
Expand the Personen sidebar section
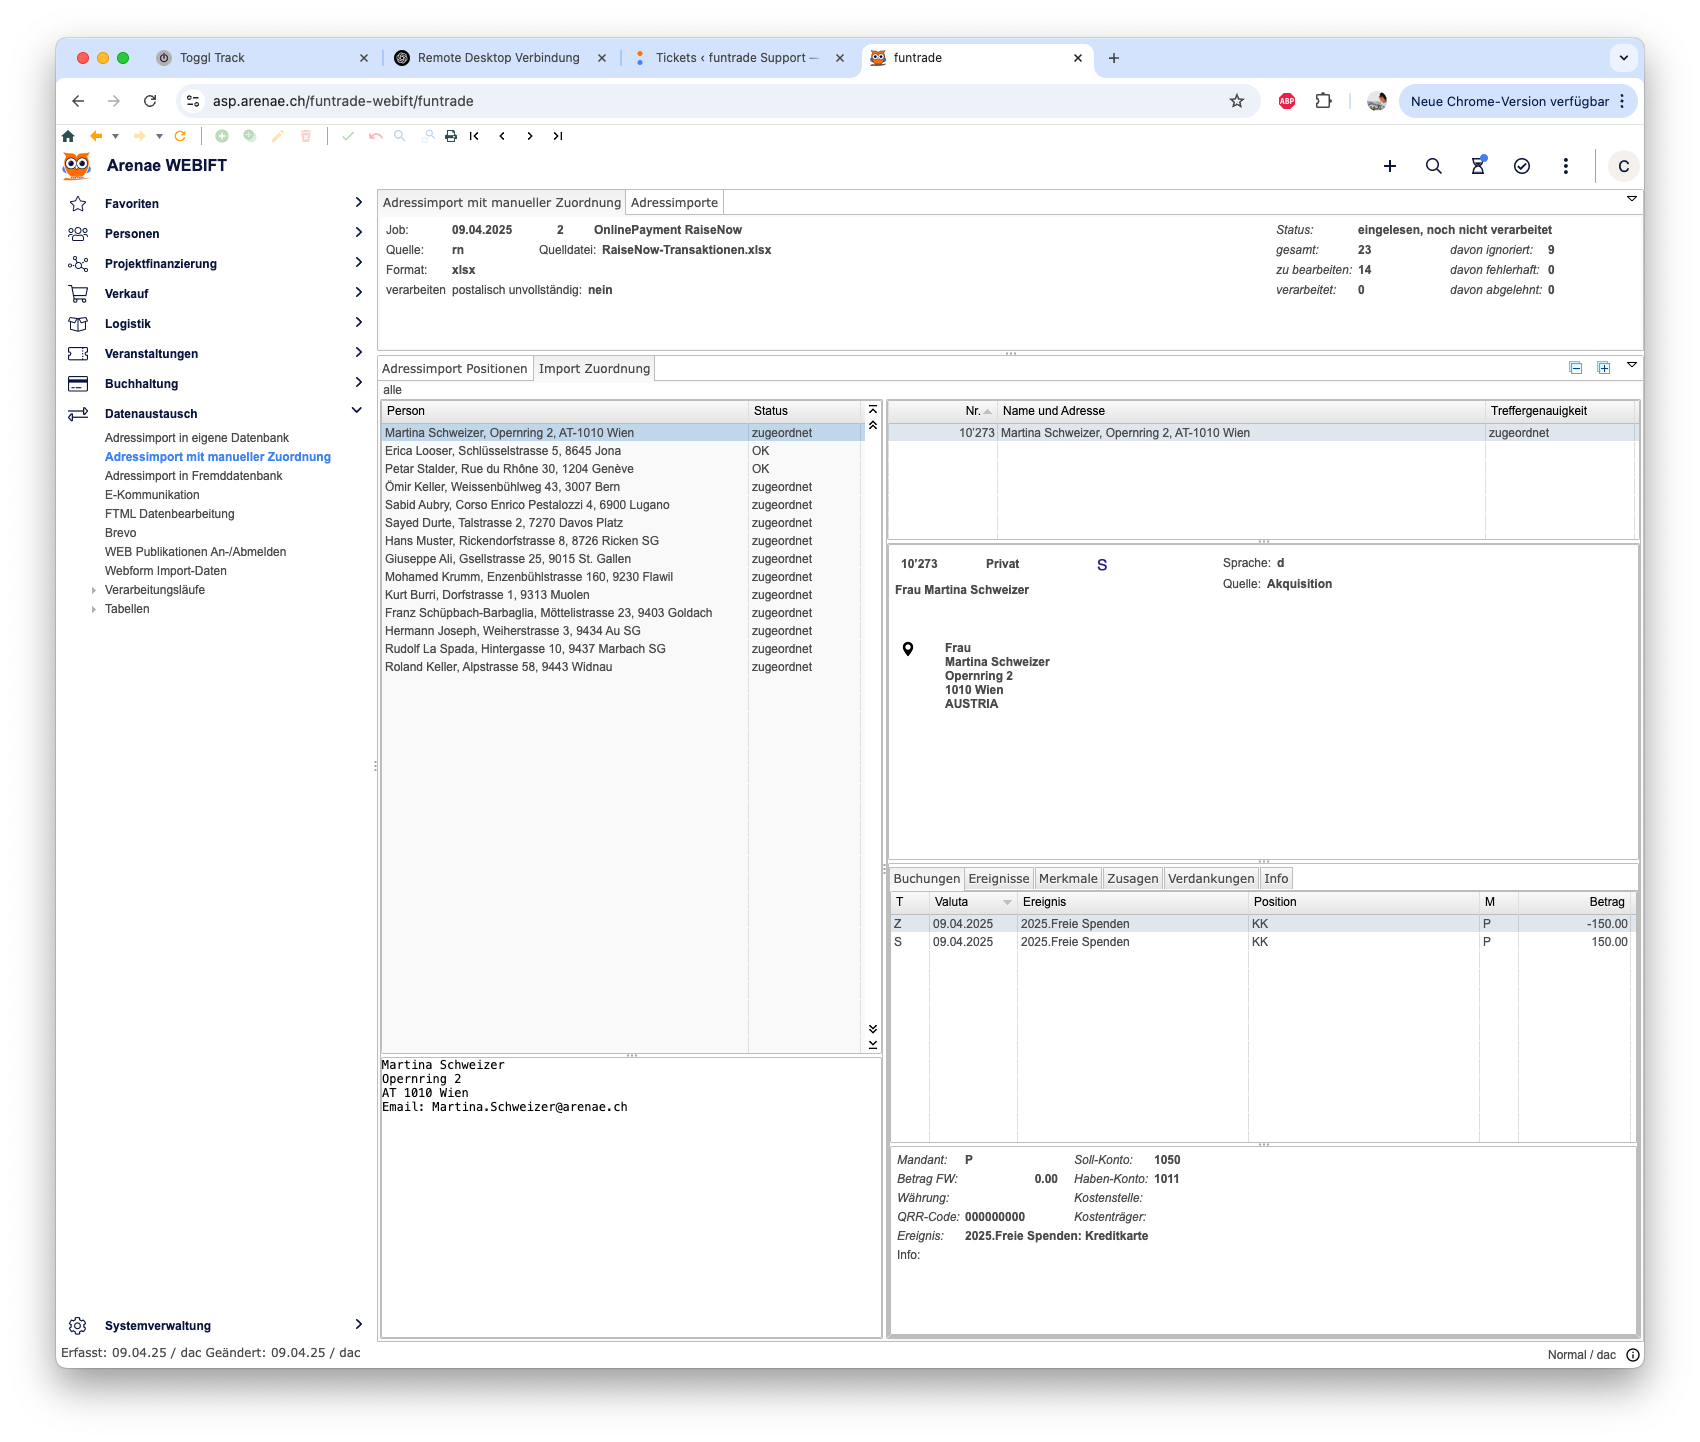pyautogui.click(x=358, y=233)
